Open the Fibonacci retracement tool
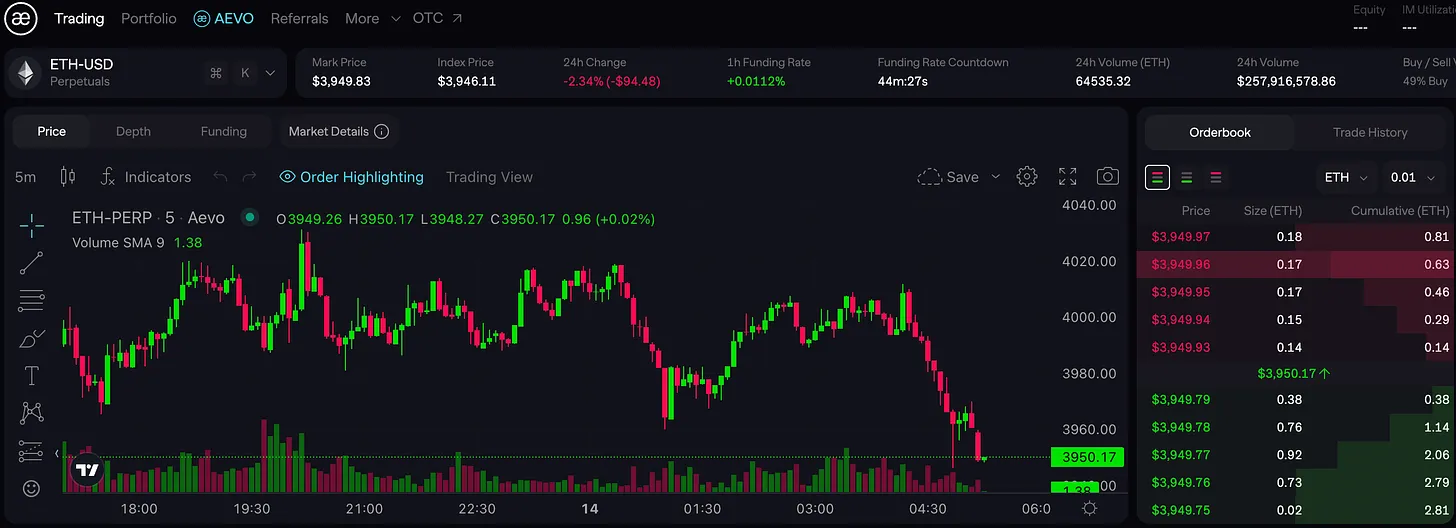Viewport: 1456px width, 528px height. pyautogui.click(x=31, y=300)
